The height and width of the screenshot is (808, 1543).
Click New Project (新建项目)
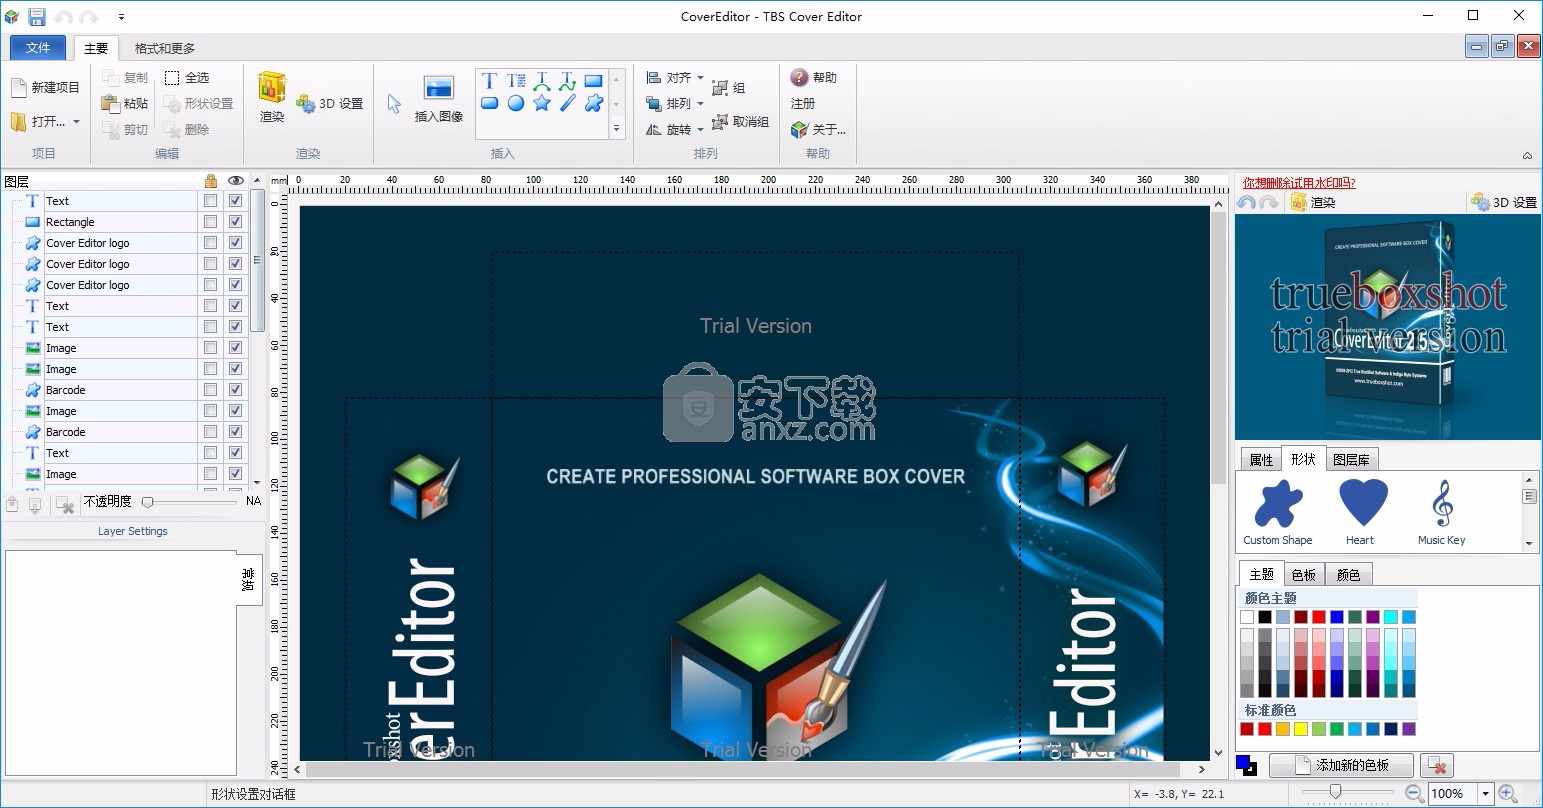tap(45, 87)
